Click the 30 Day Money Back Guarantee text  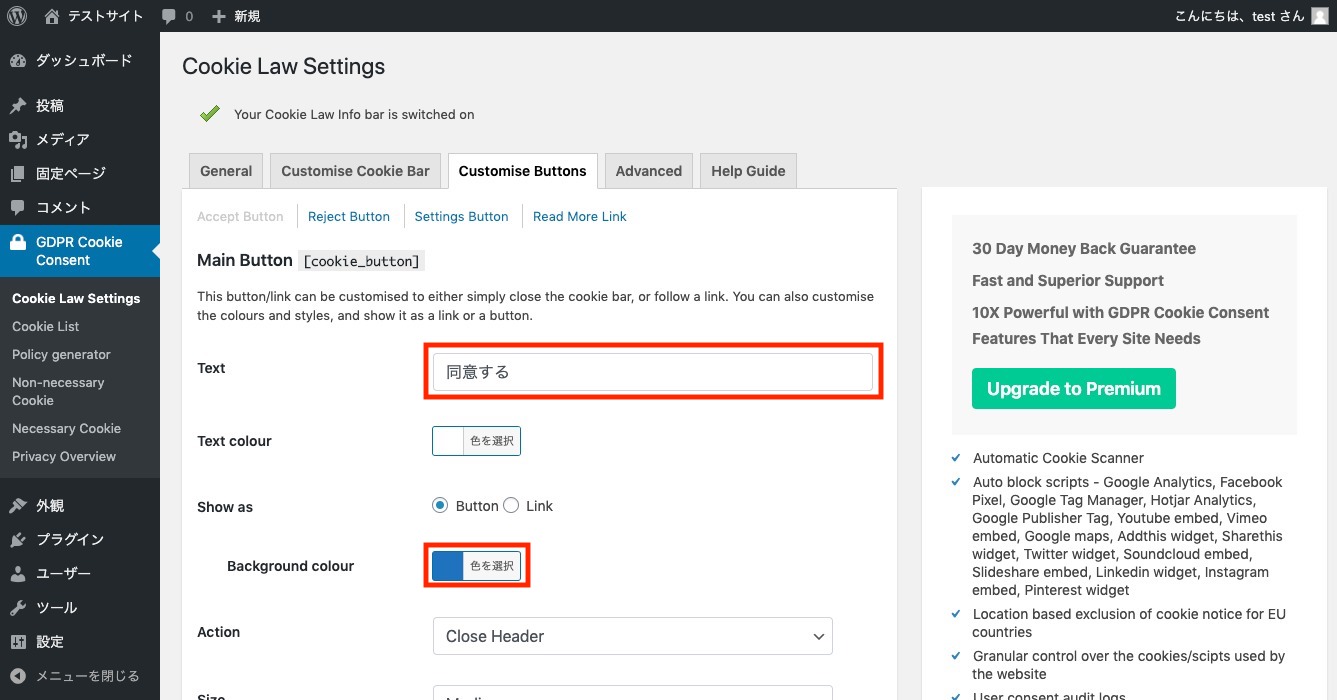1084,248
